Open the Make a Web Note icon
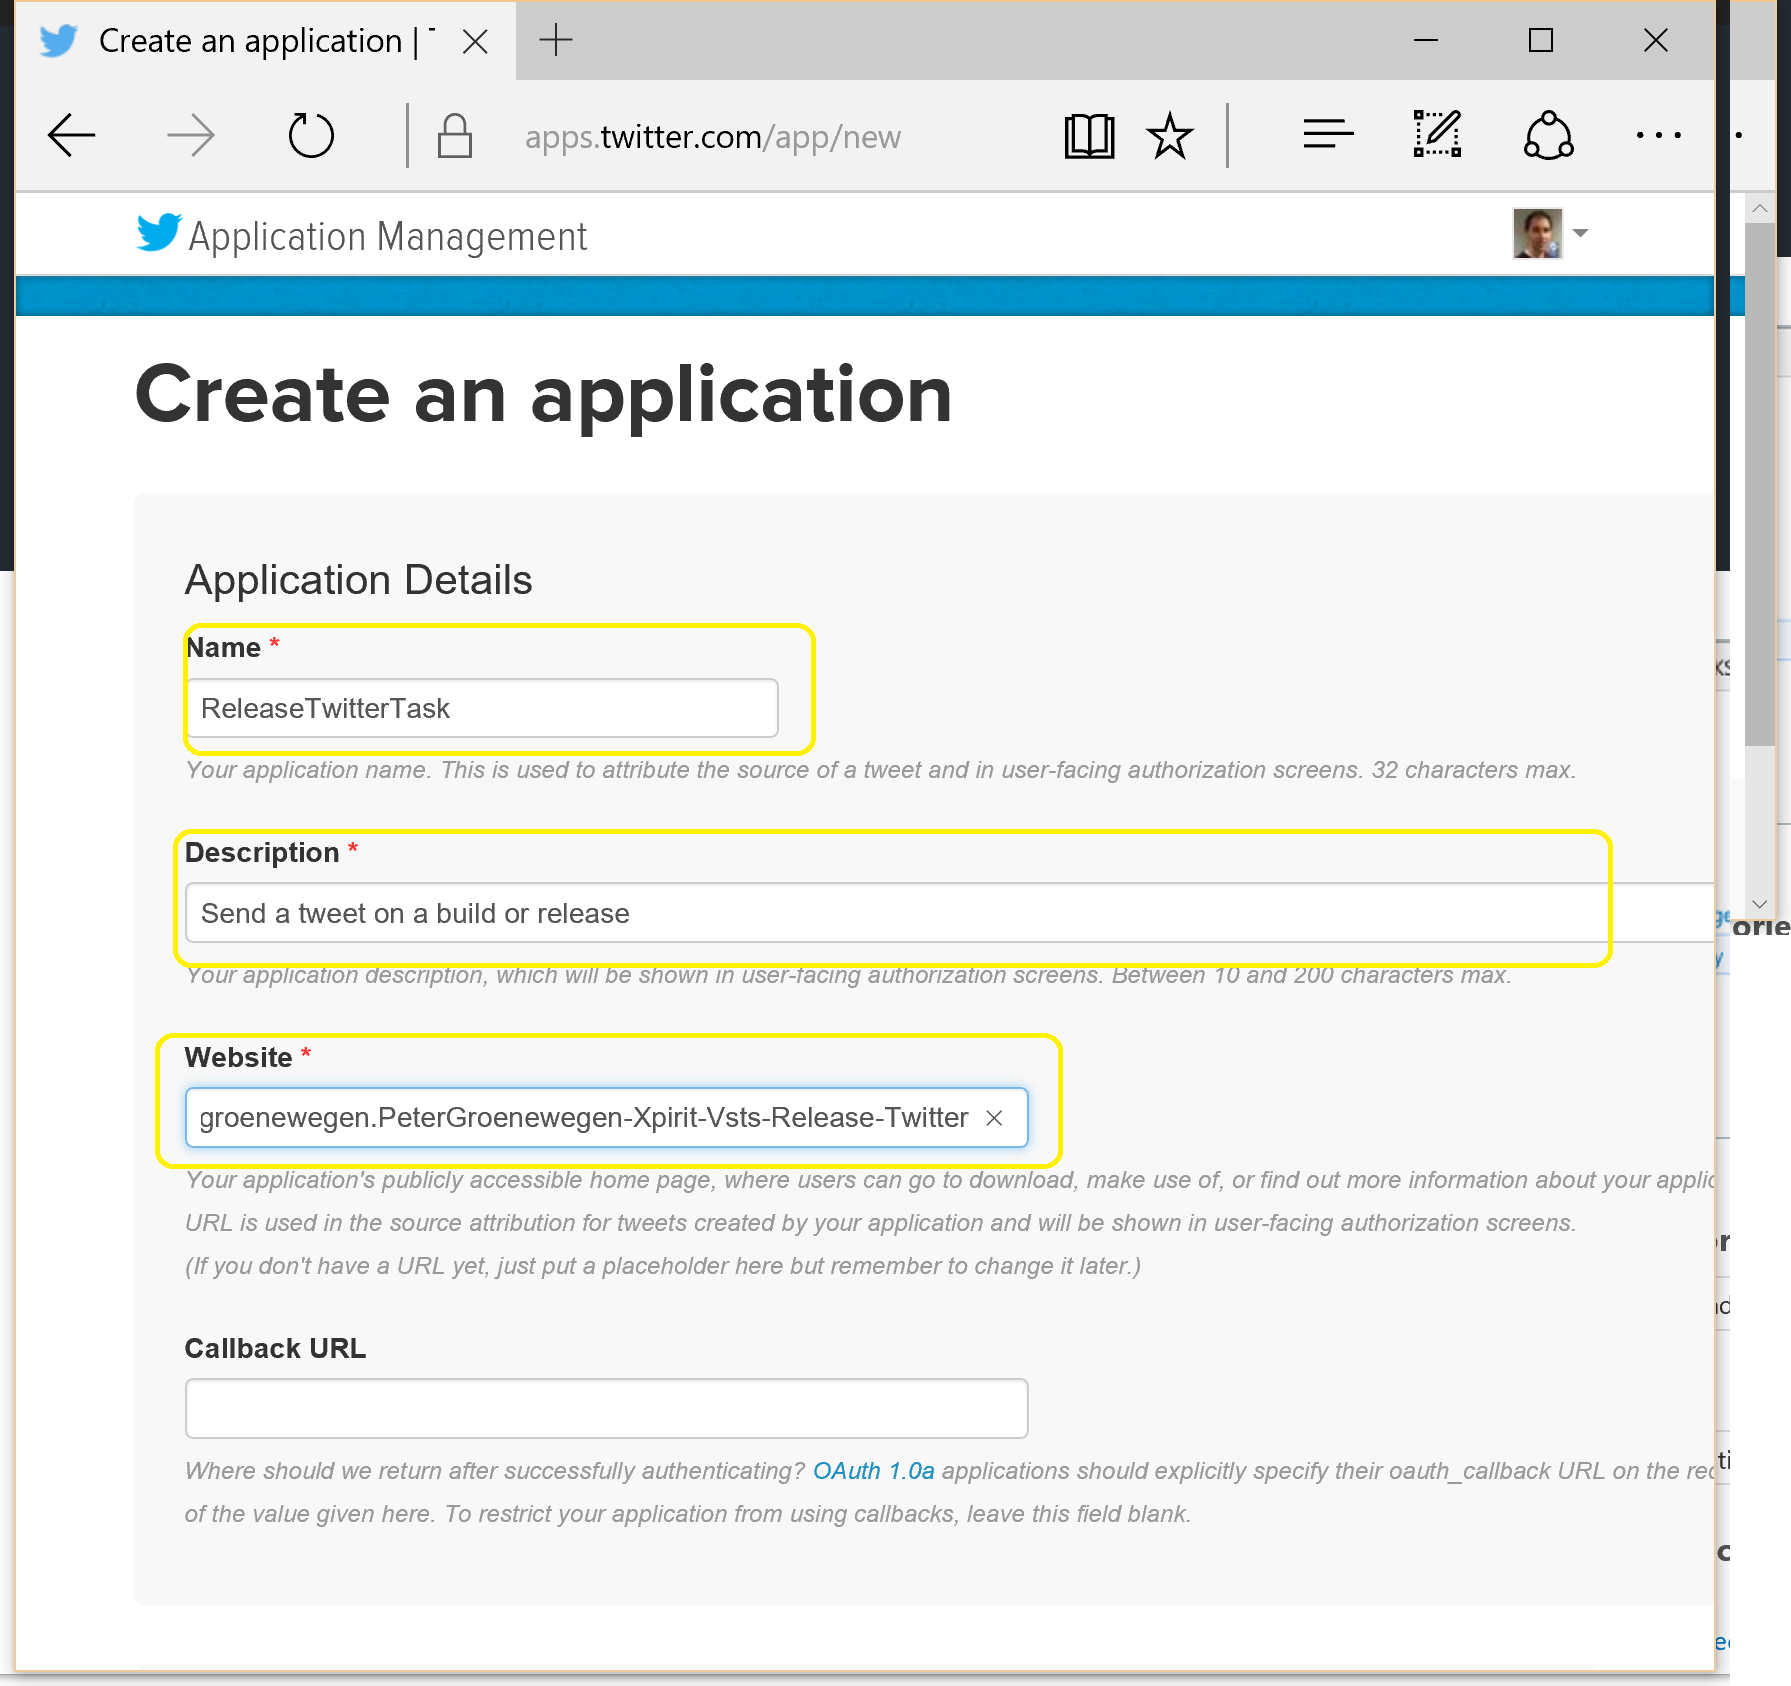 click(1438, 134)
